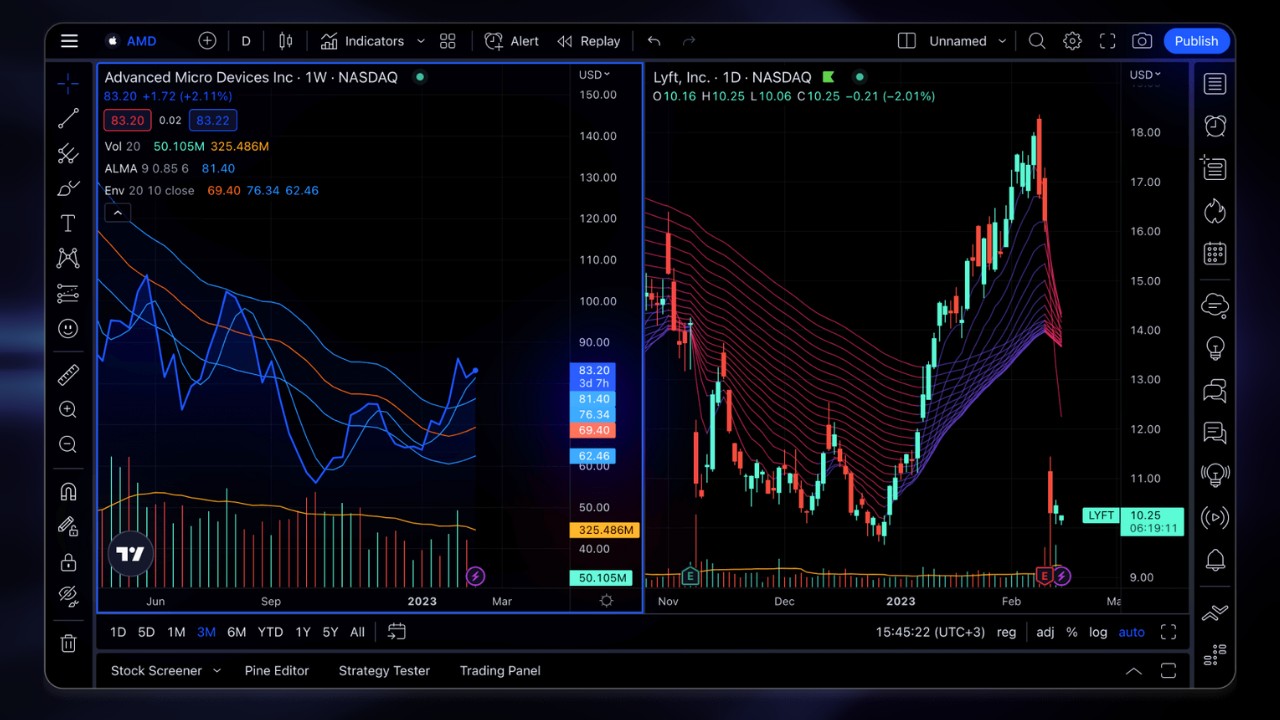
Task: Click the AMD symbol search field
Action: [x=132, y=41]
